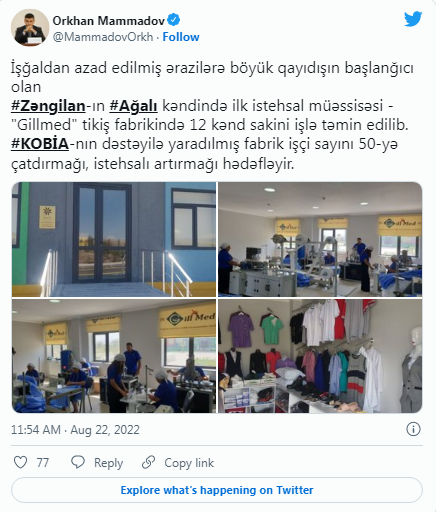Click the copy link chain icon
436x512 pixels.
[148, 462]
